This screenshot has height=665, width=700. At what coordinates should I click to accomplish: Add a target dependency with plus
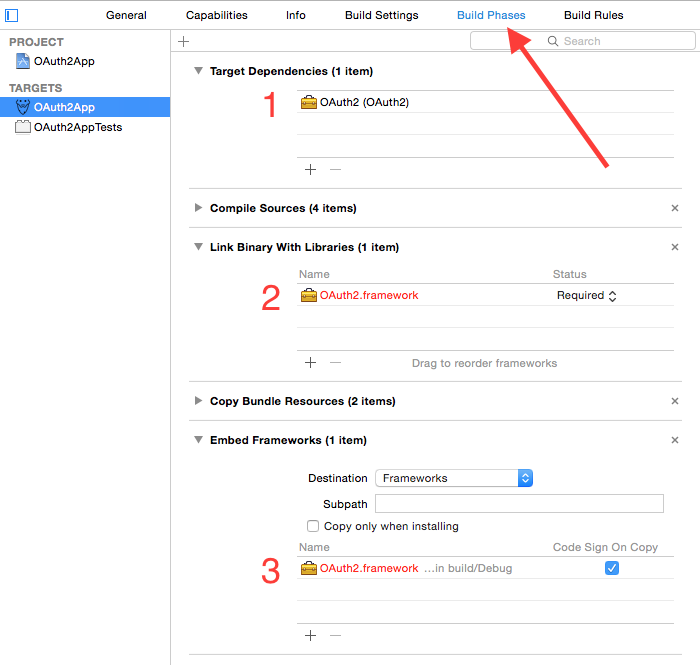pyautogui.click(x=310, y=170)
